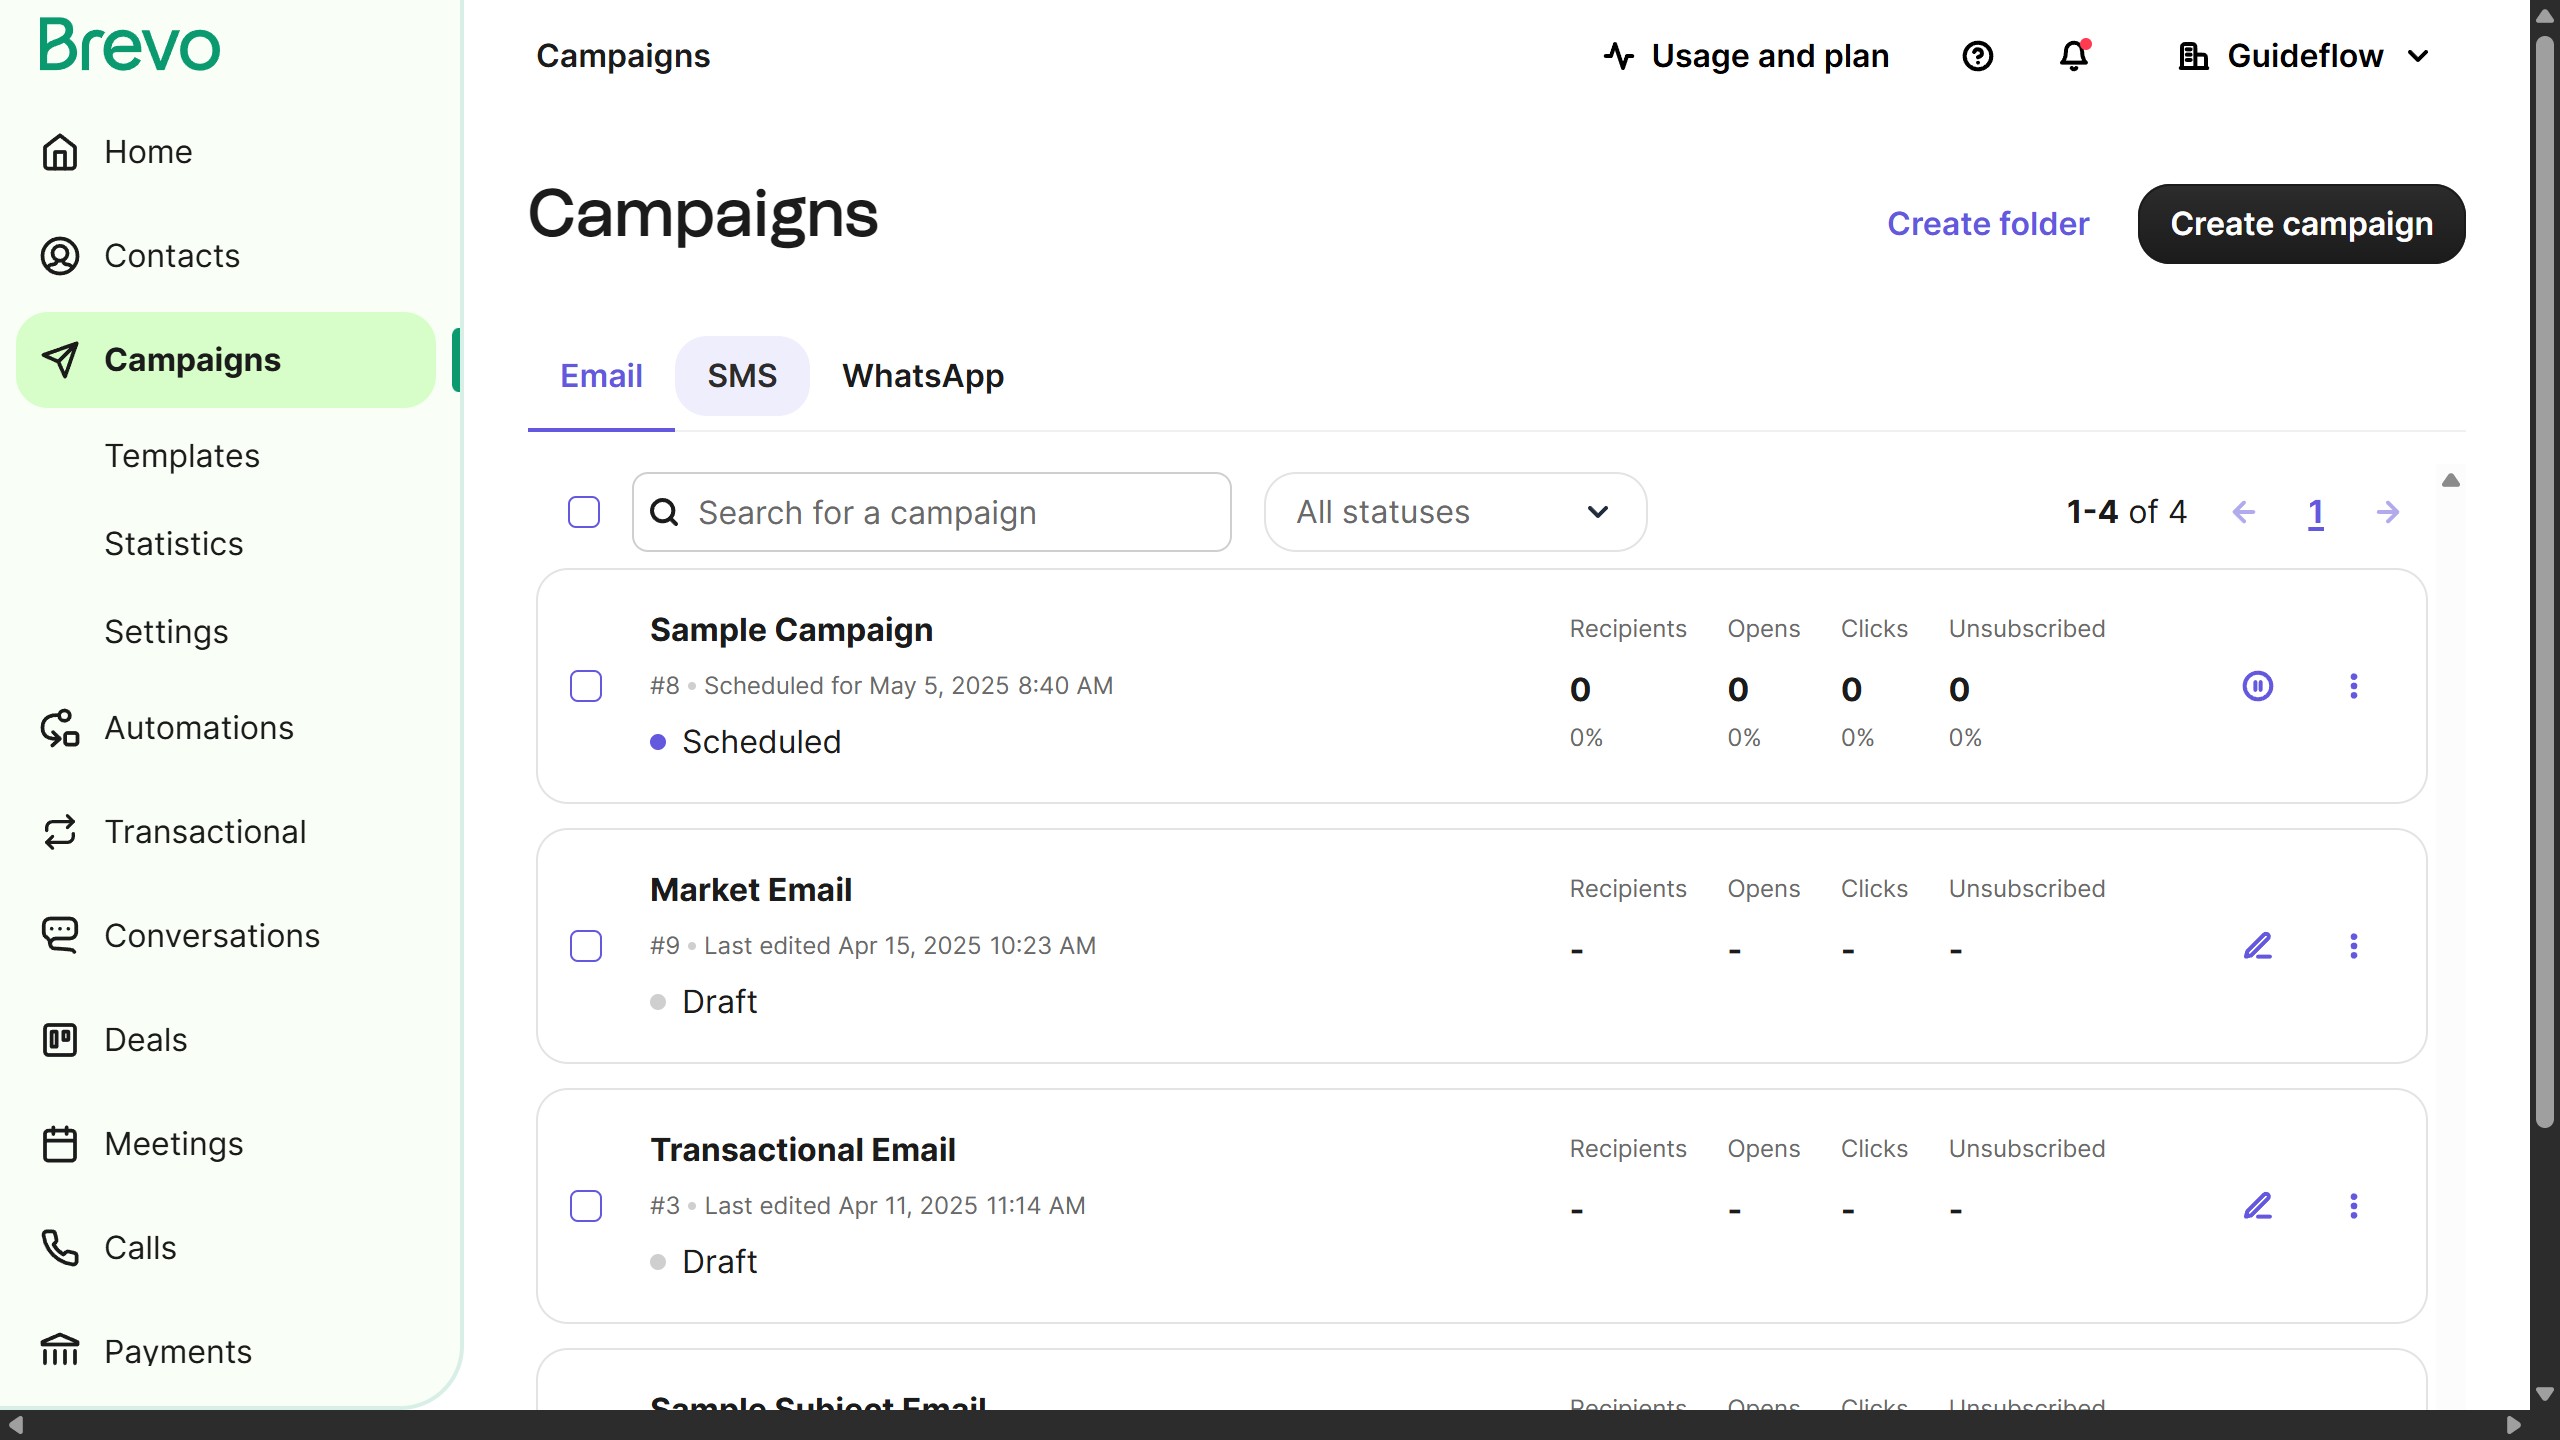Switch to the SMS tab
2560x1440 pixels.
point(741,376)
